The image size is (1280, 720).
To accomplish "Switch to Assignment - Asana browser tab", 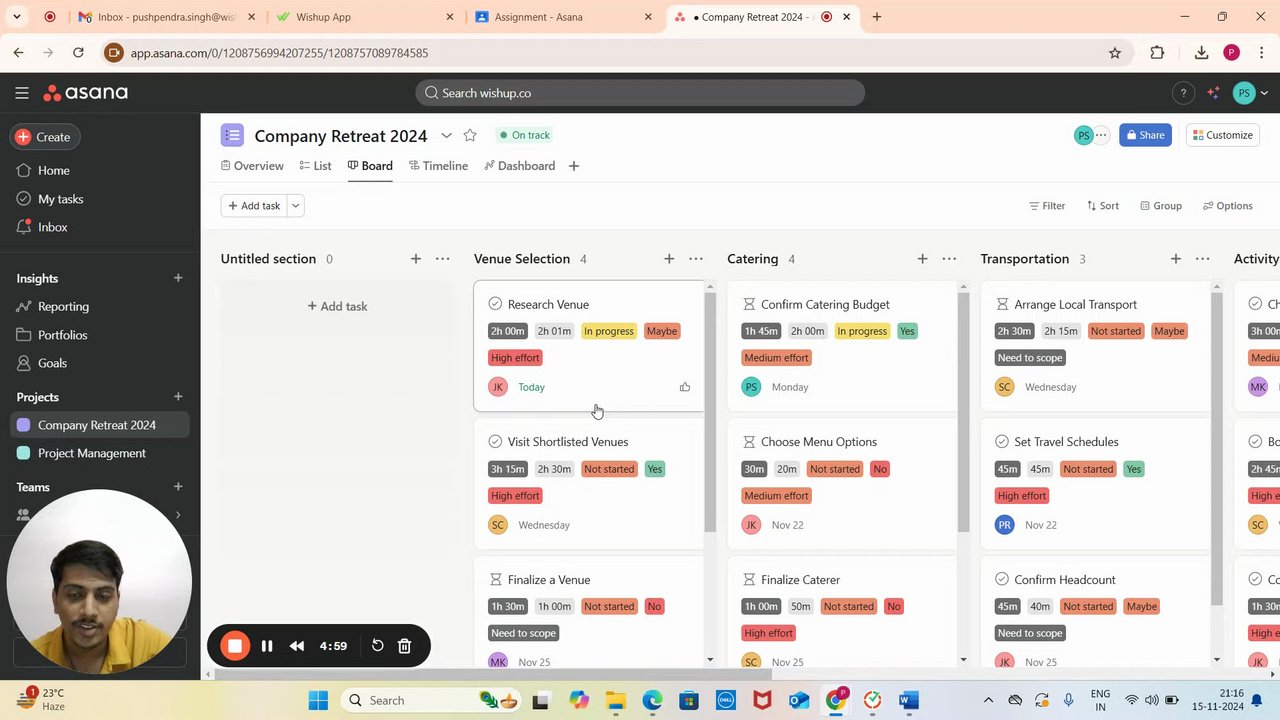I will pos(565,17).
